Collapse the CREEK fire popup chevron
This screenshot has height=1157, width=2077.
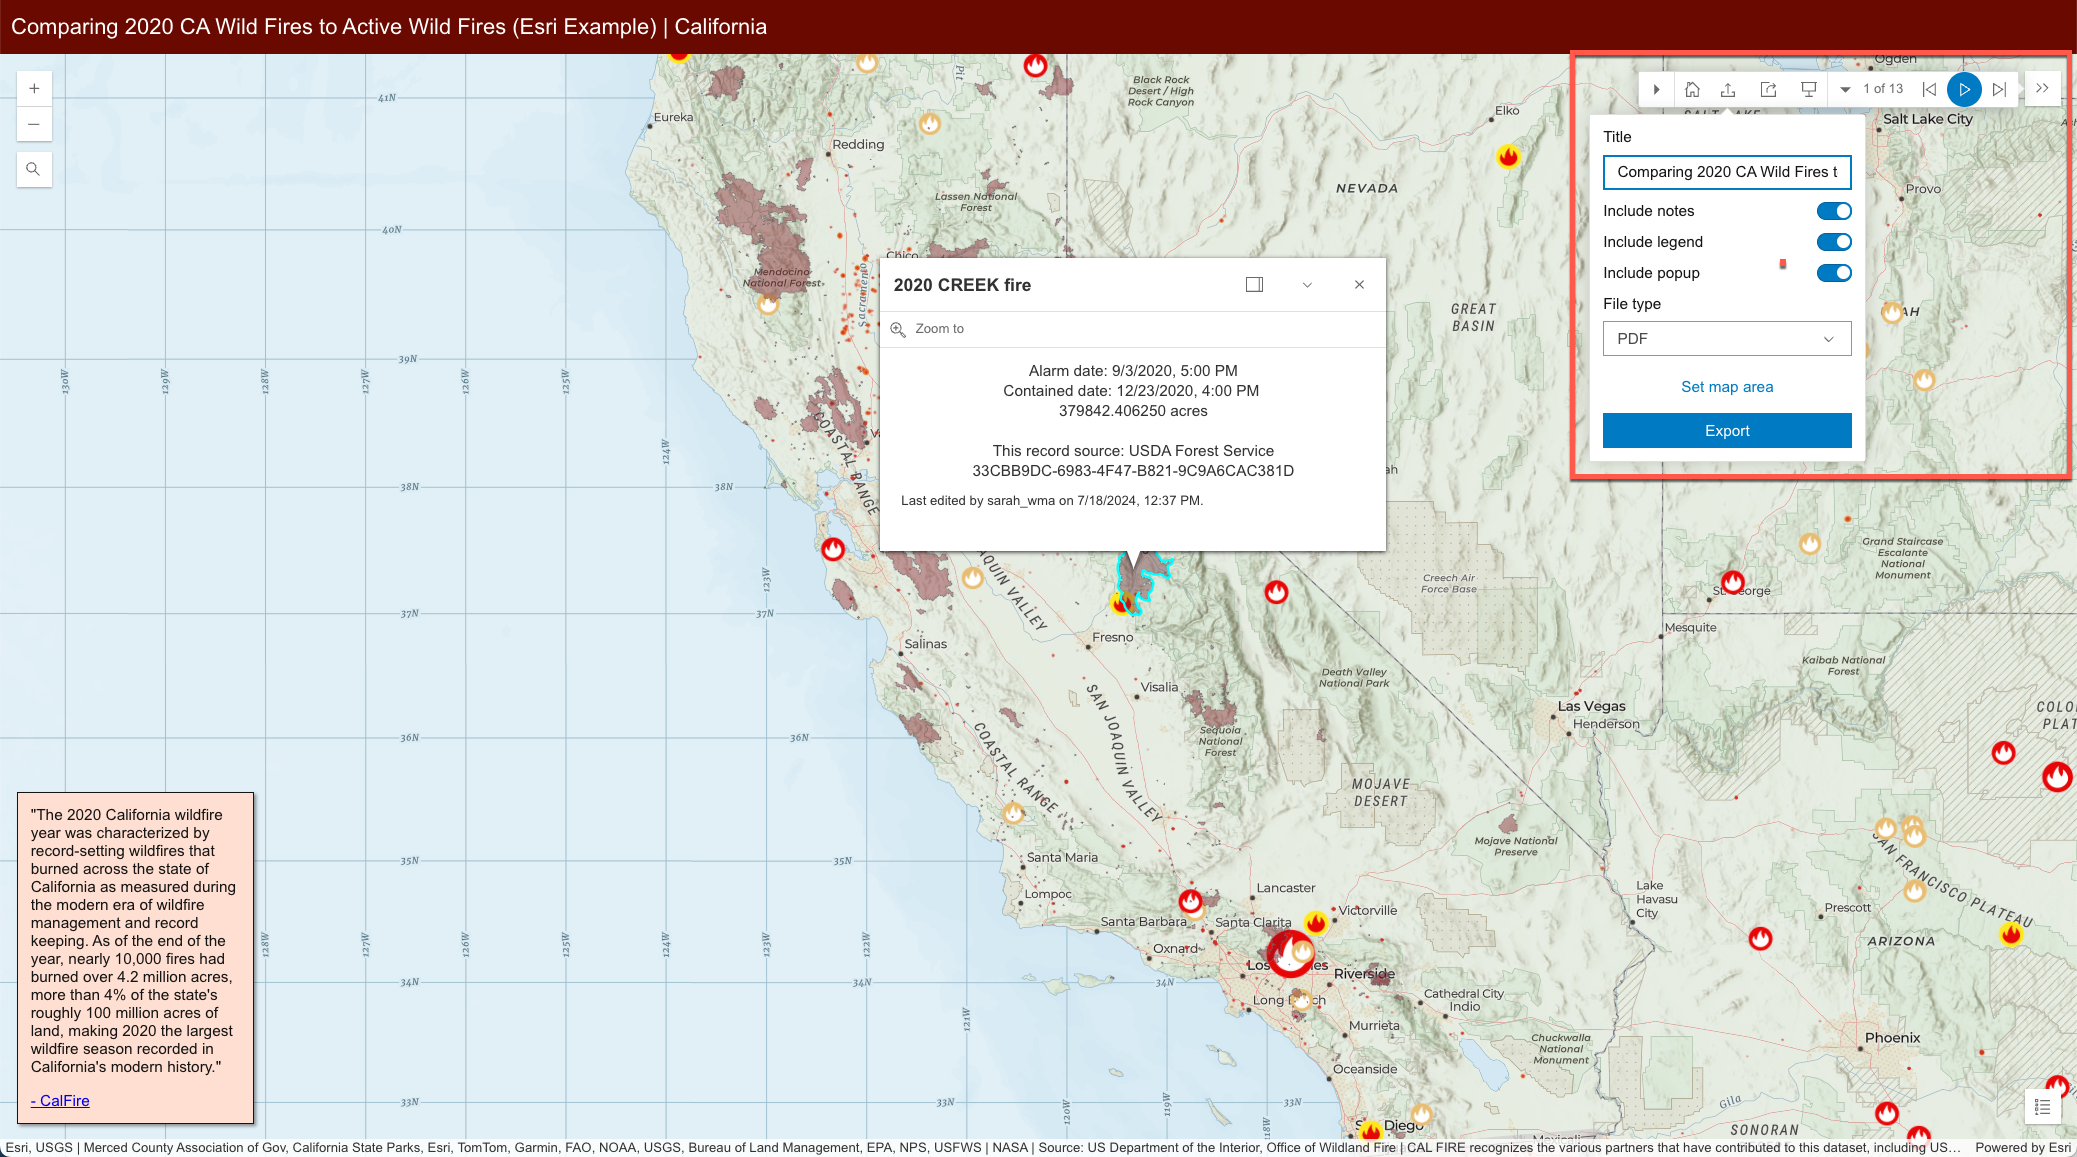(1307, 285)
